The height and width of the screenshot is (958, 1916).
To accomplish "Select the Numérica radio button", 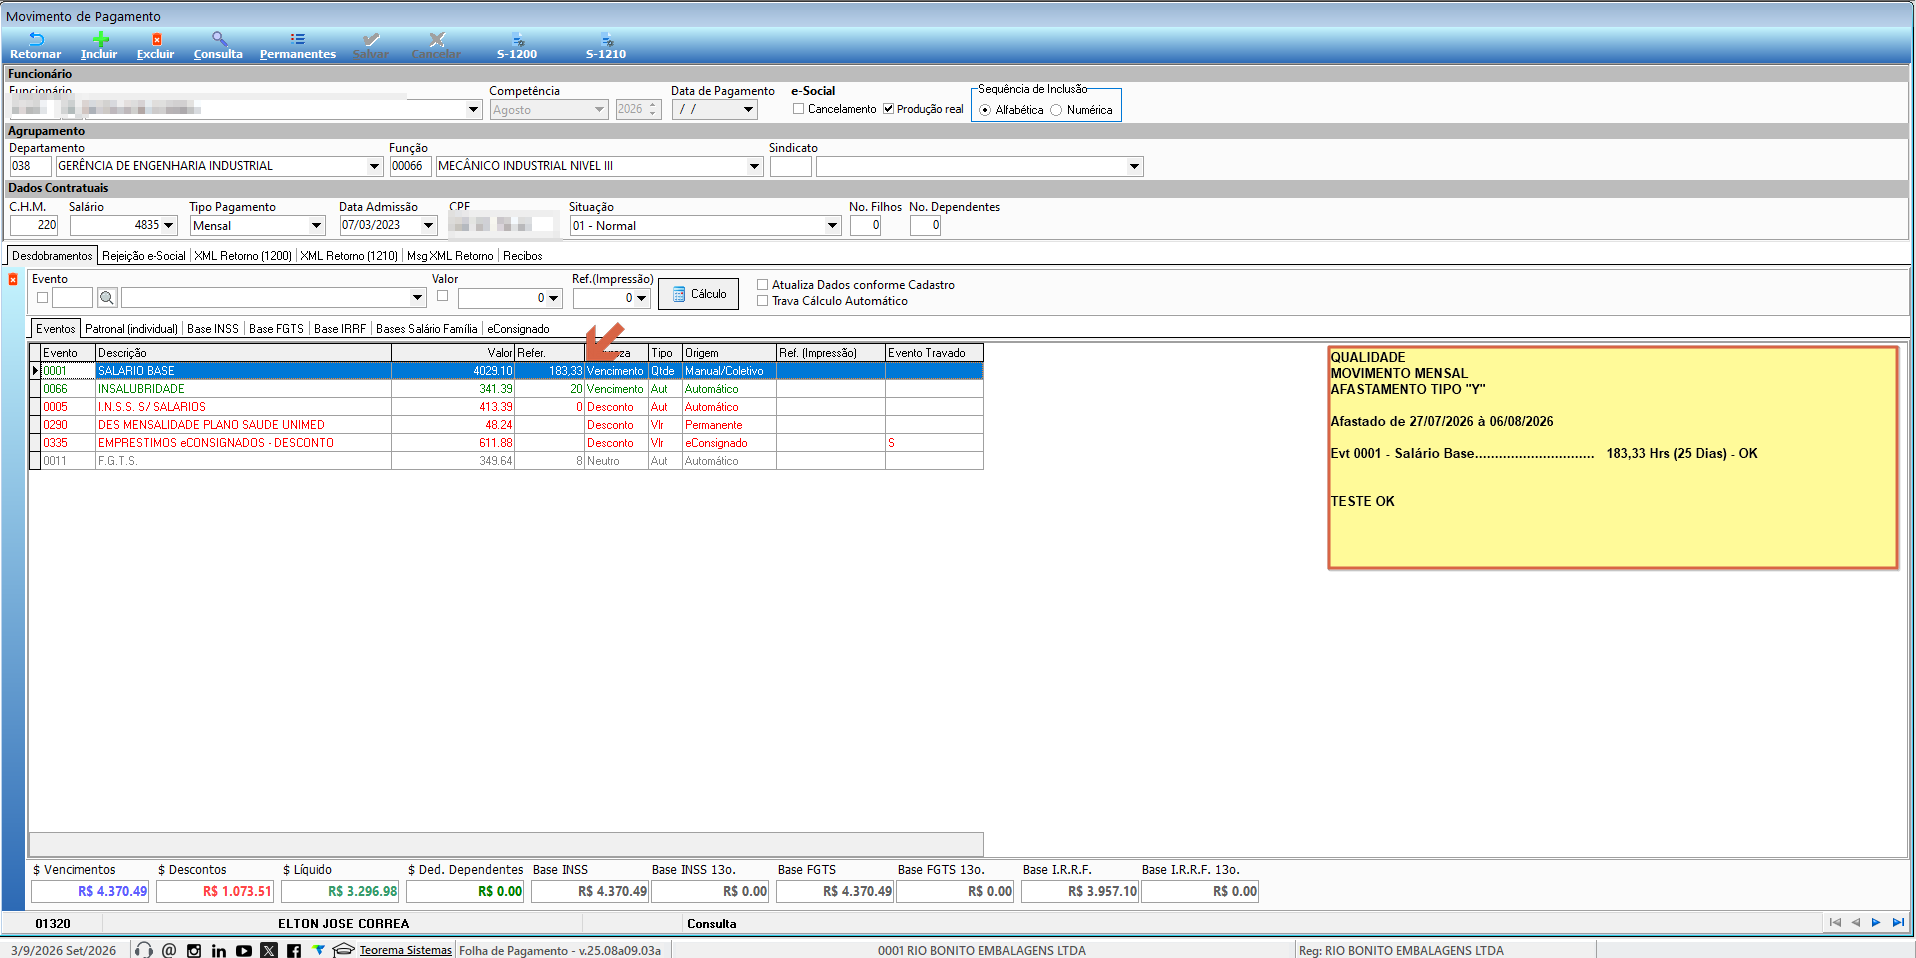I will (1056, 110).
